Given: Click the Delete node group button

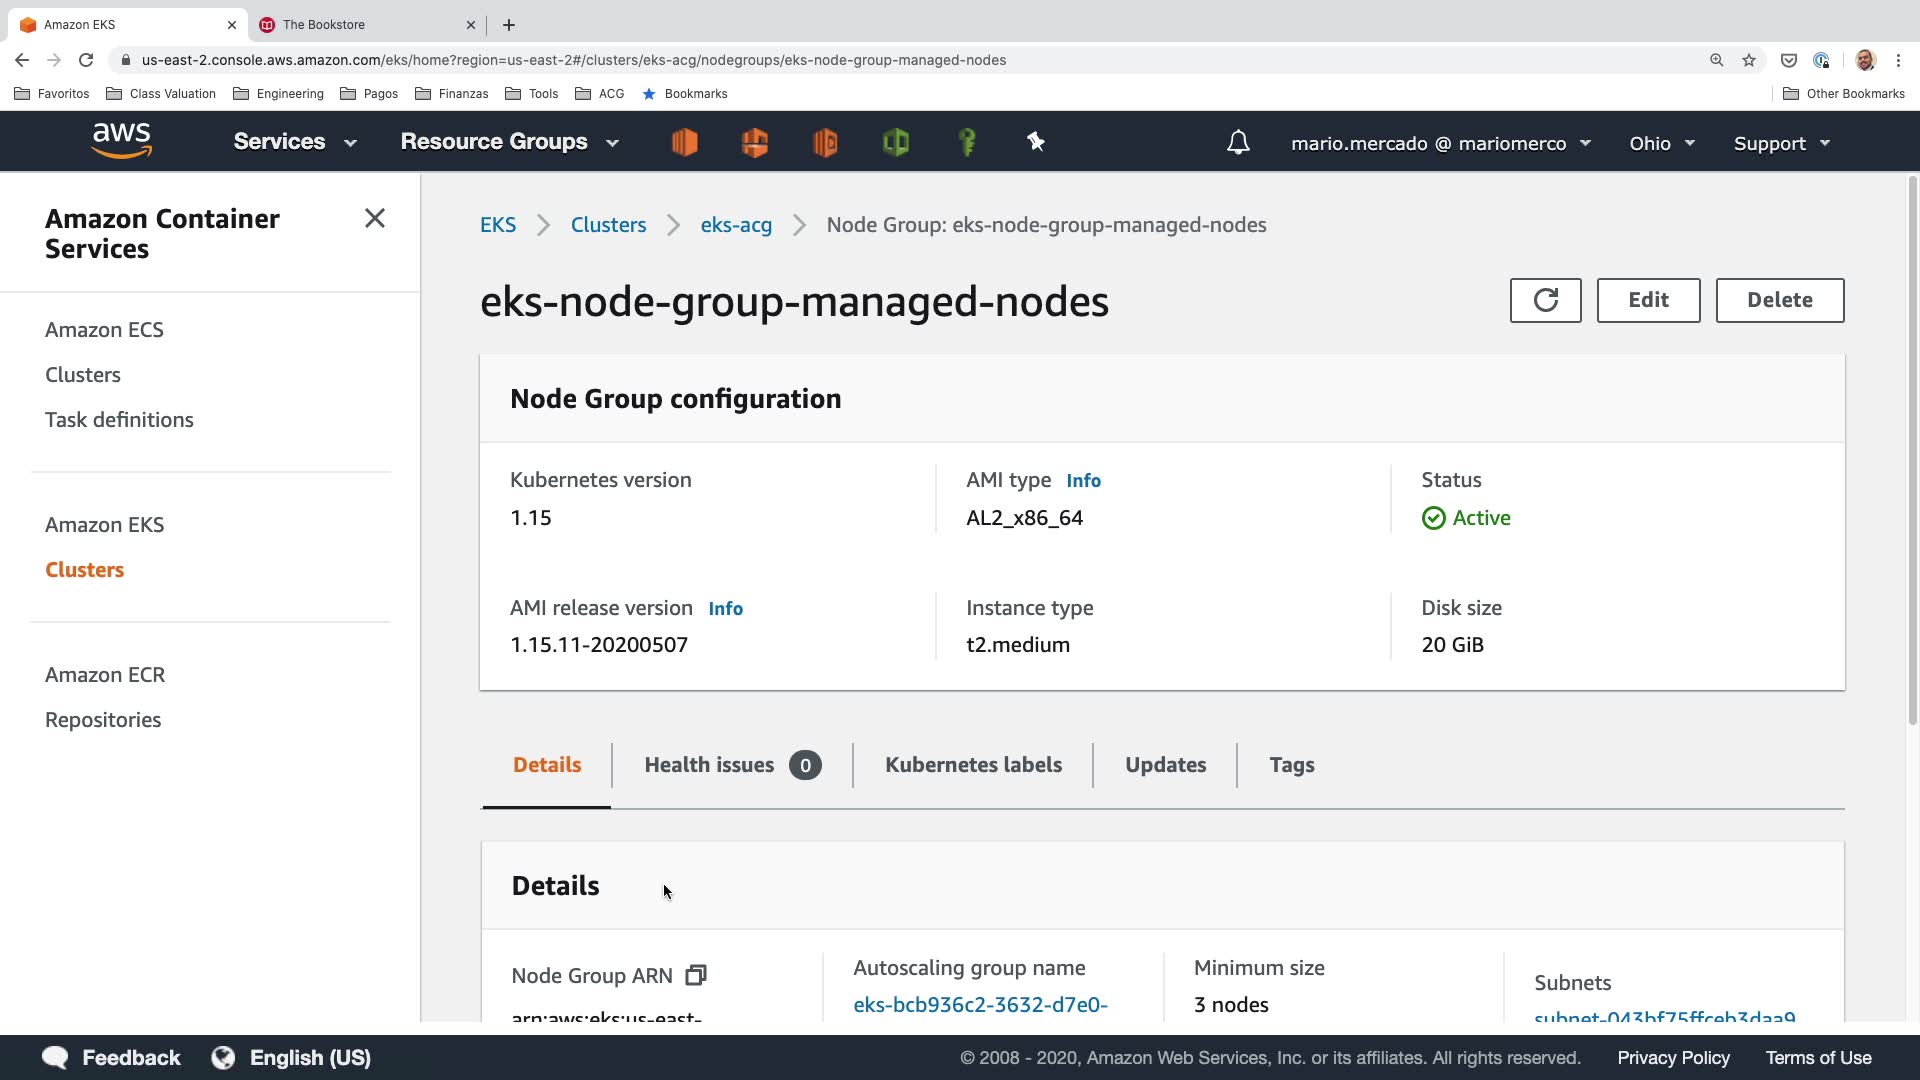Looking at the screenshot, I should 1779,300.
